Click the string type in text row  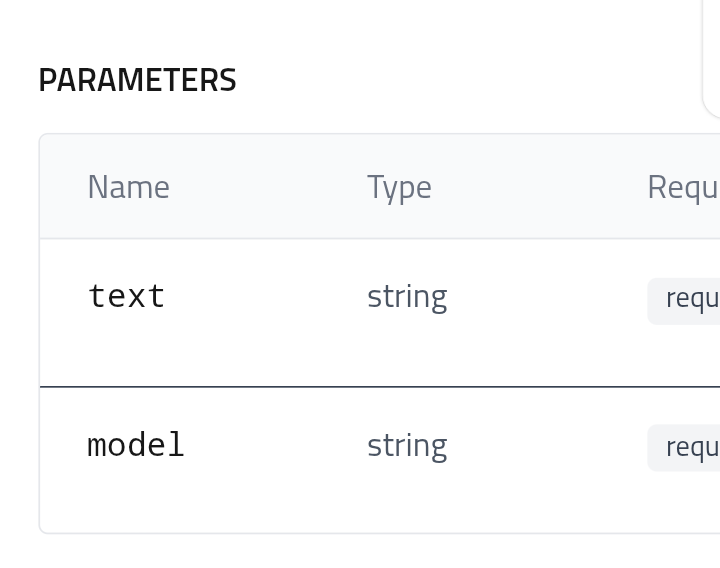(407, 298)
